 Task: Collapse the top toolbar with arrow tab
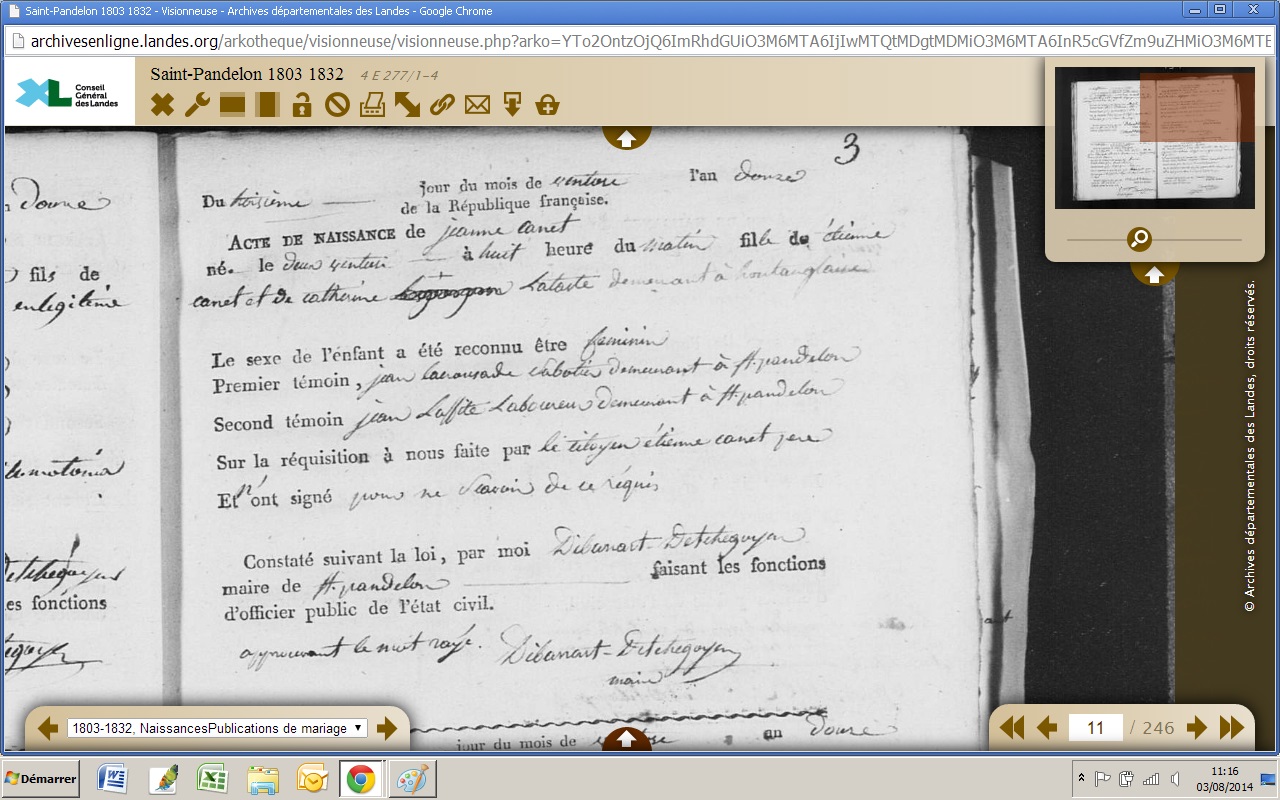pyautogui.click(x=626, y=138)
